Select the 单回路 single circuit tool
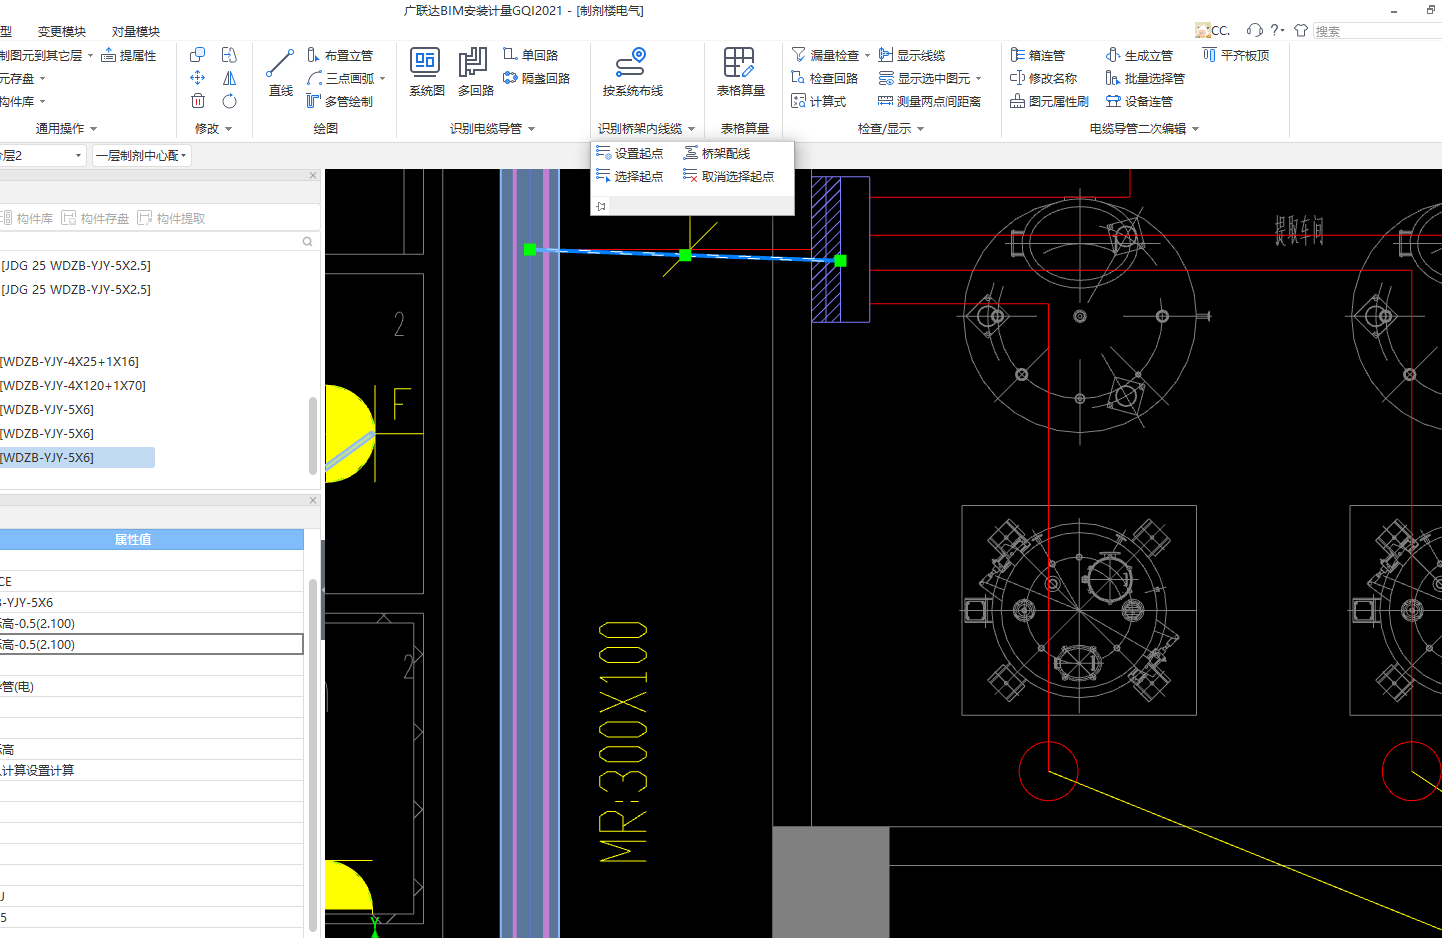 click(530, 55)
